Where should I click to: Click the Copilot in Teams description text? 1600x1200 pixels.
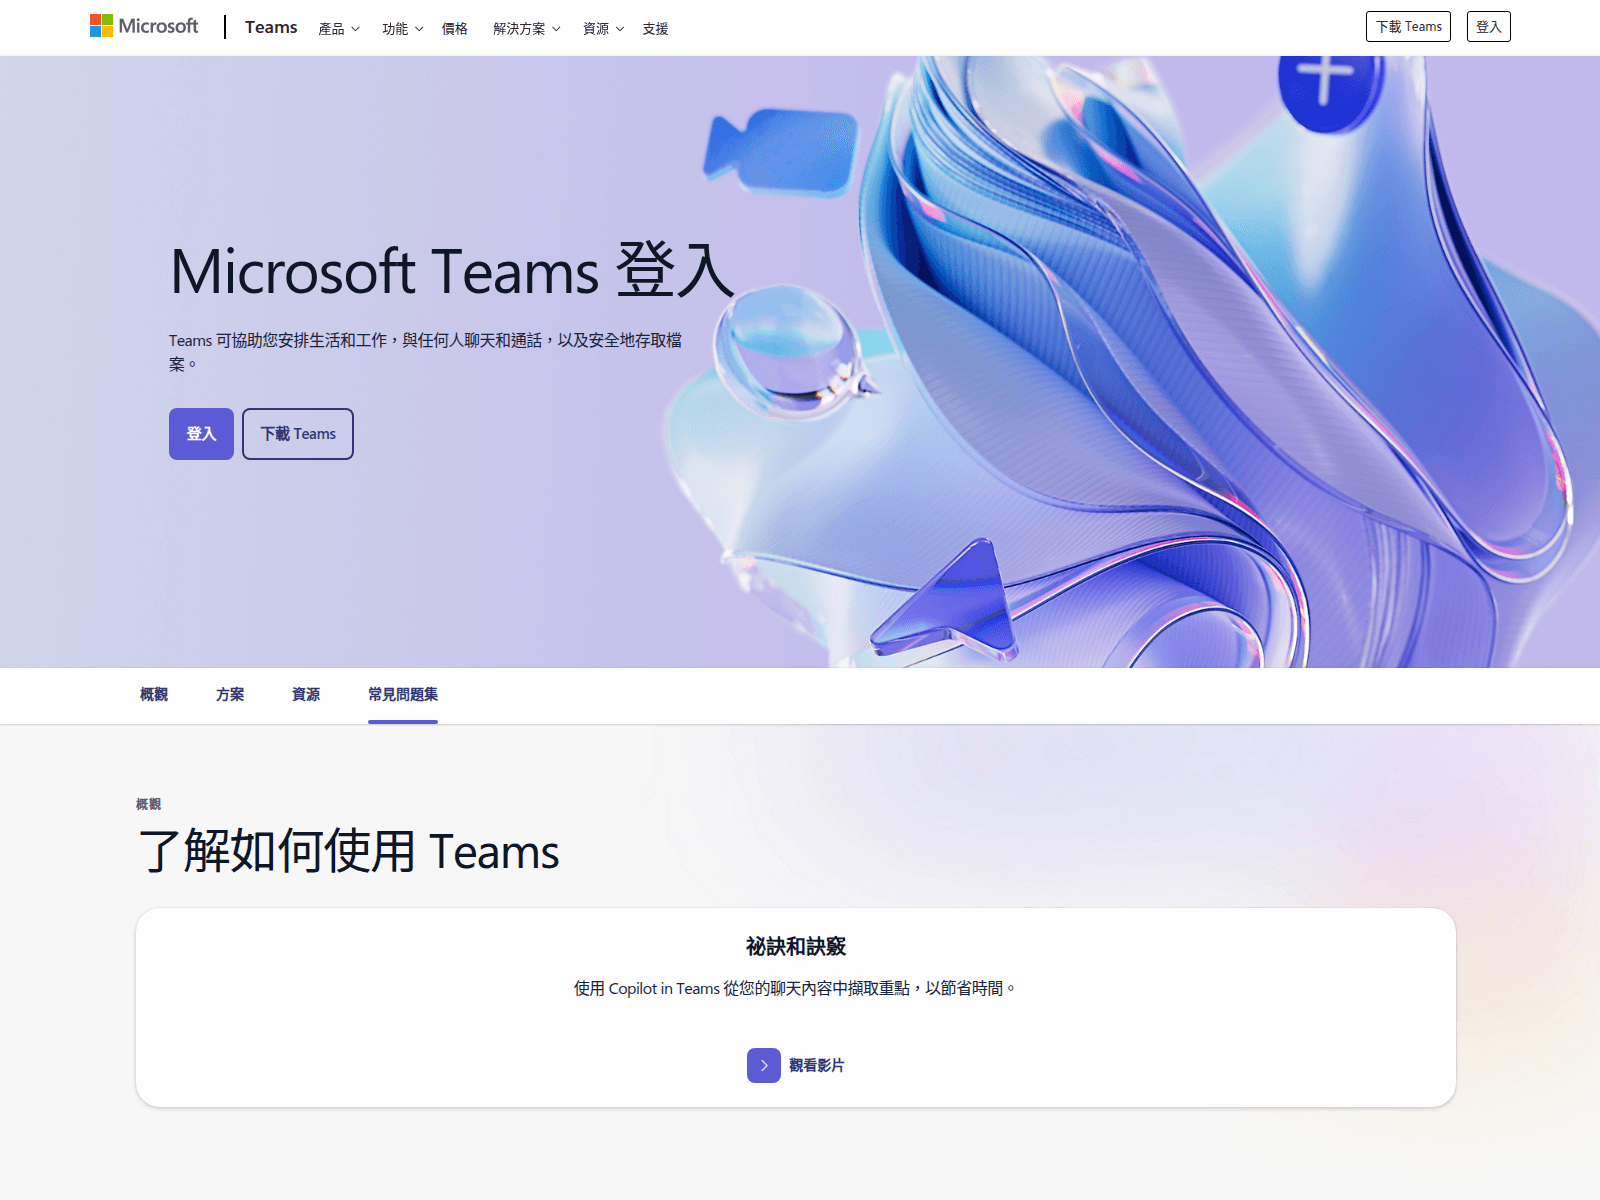point(795,988)
